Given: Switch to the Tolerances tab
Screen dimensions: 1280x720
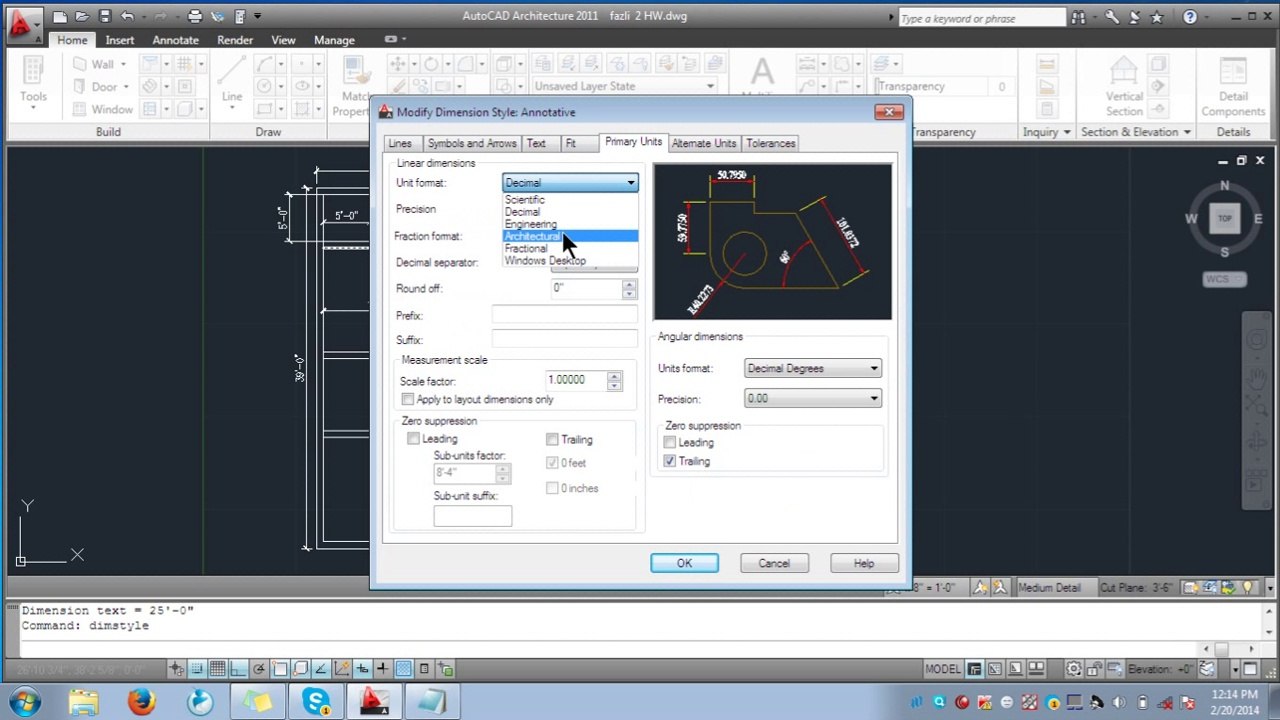Looking at the screenshot, I should [771, 144].
